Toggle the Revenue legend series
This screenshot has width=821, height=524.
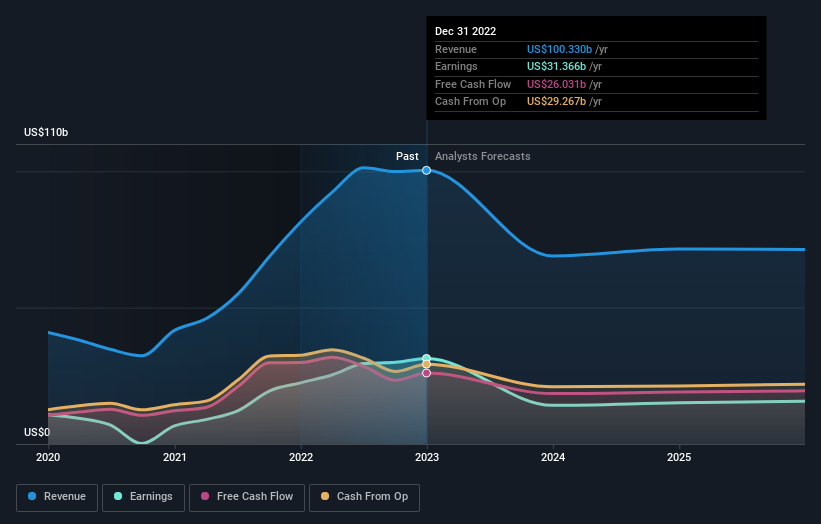pos(57,497)
